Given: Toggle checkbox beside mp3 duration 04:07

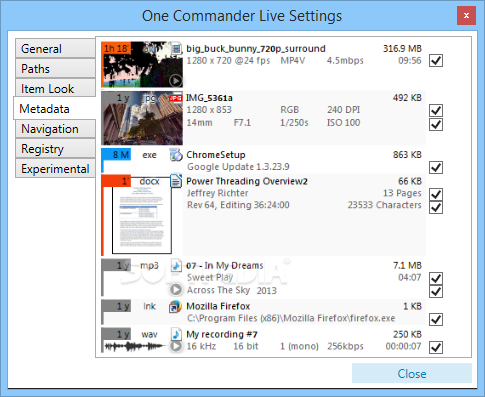Looking at the screenshot, I should point(436,278).
